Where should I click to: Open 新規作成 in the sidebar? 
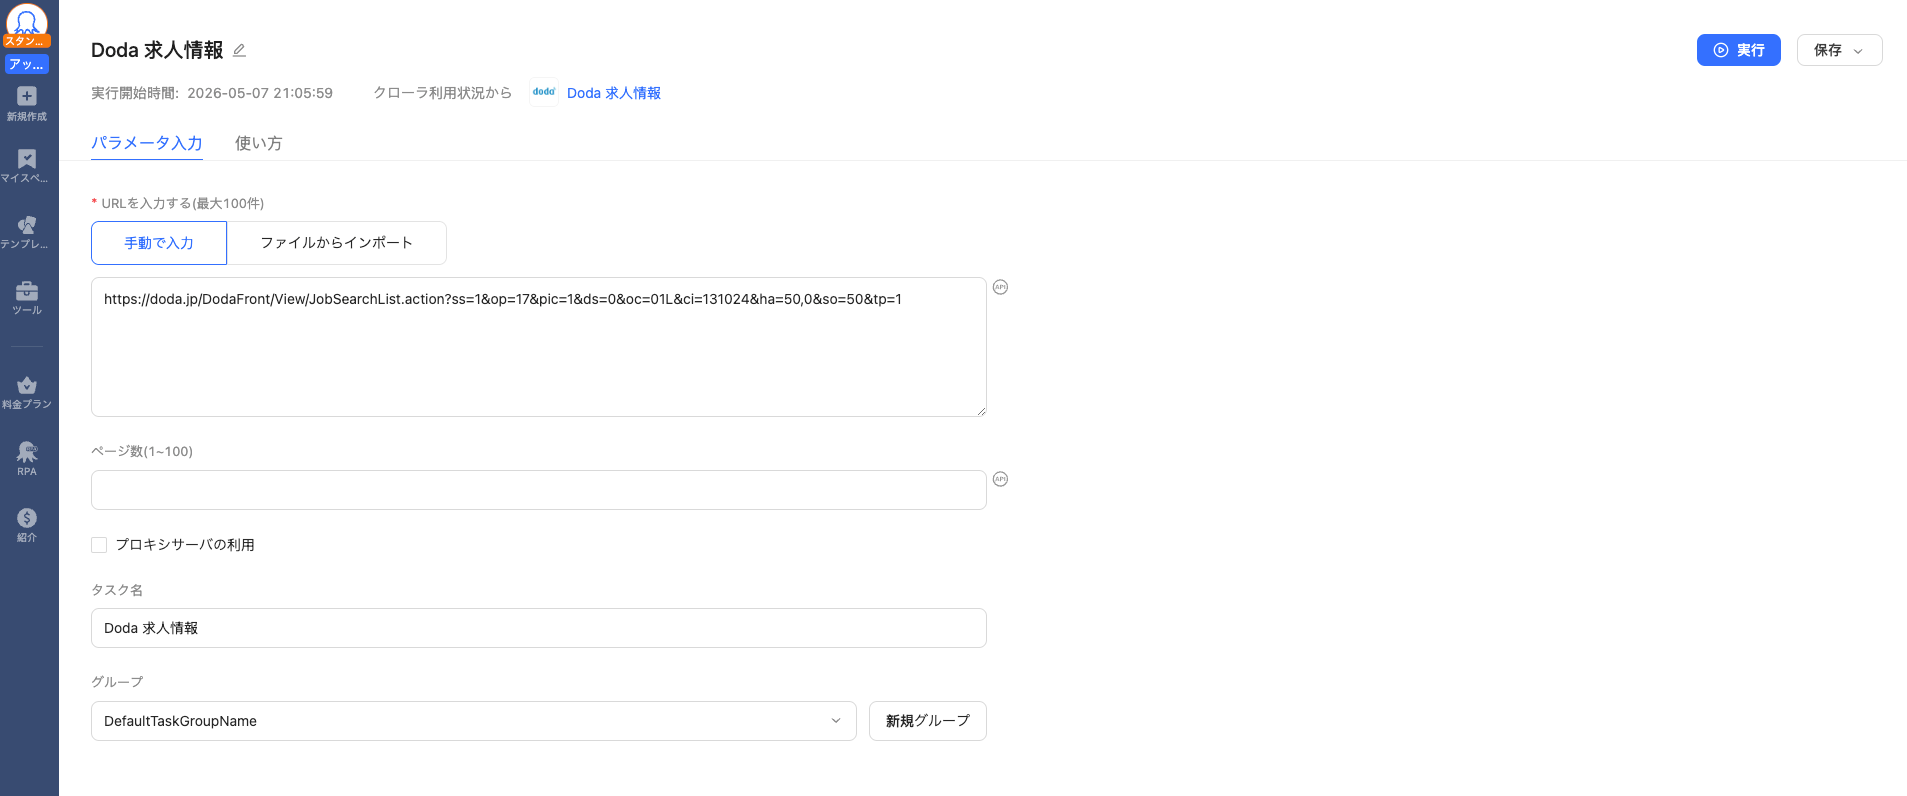(x=27, y=103)
